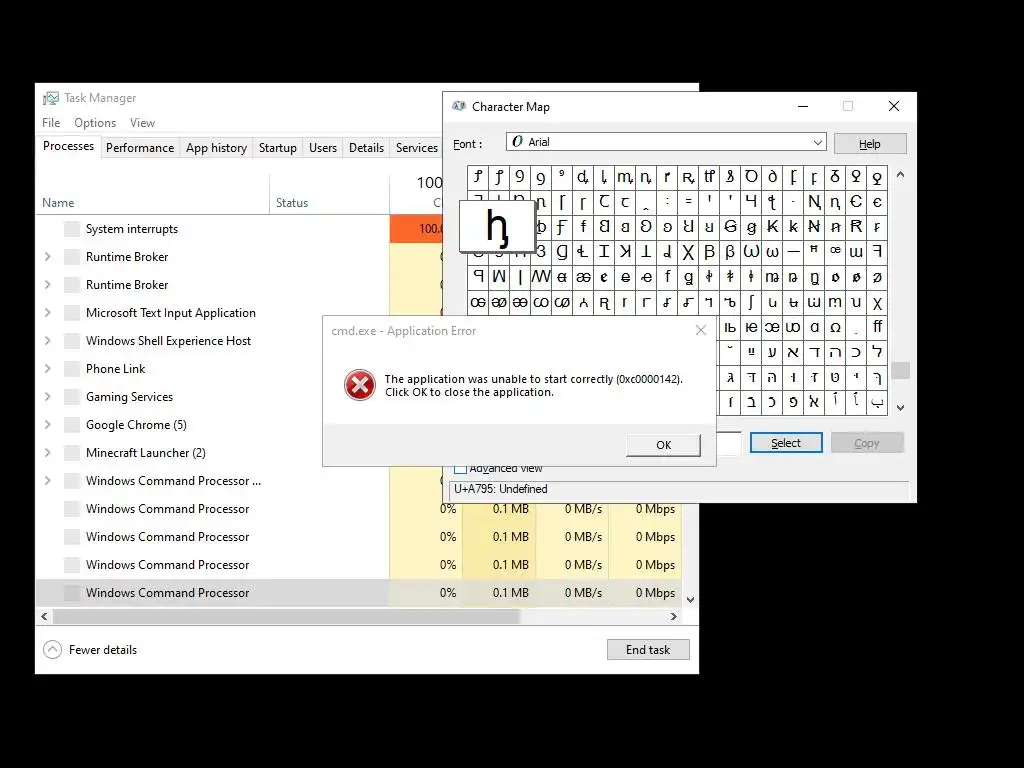Image resolution: width=1024 pixels, height=768 pixels.
Task: Click OK in the Application Error dialog
Action: click(664, 445)
